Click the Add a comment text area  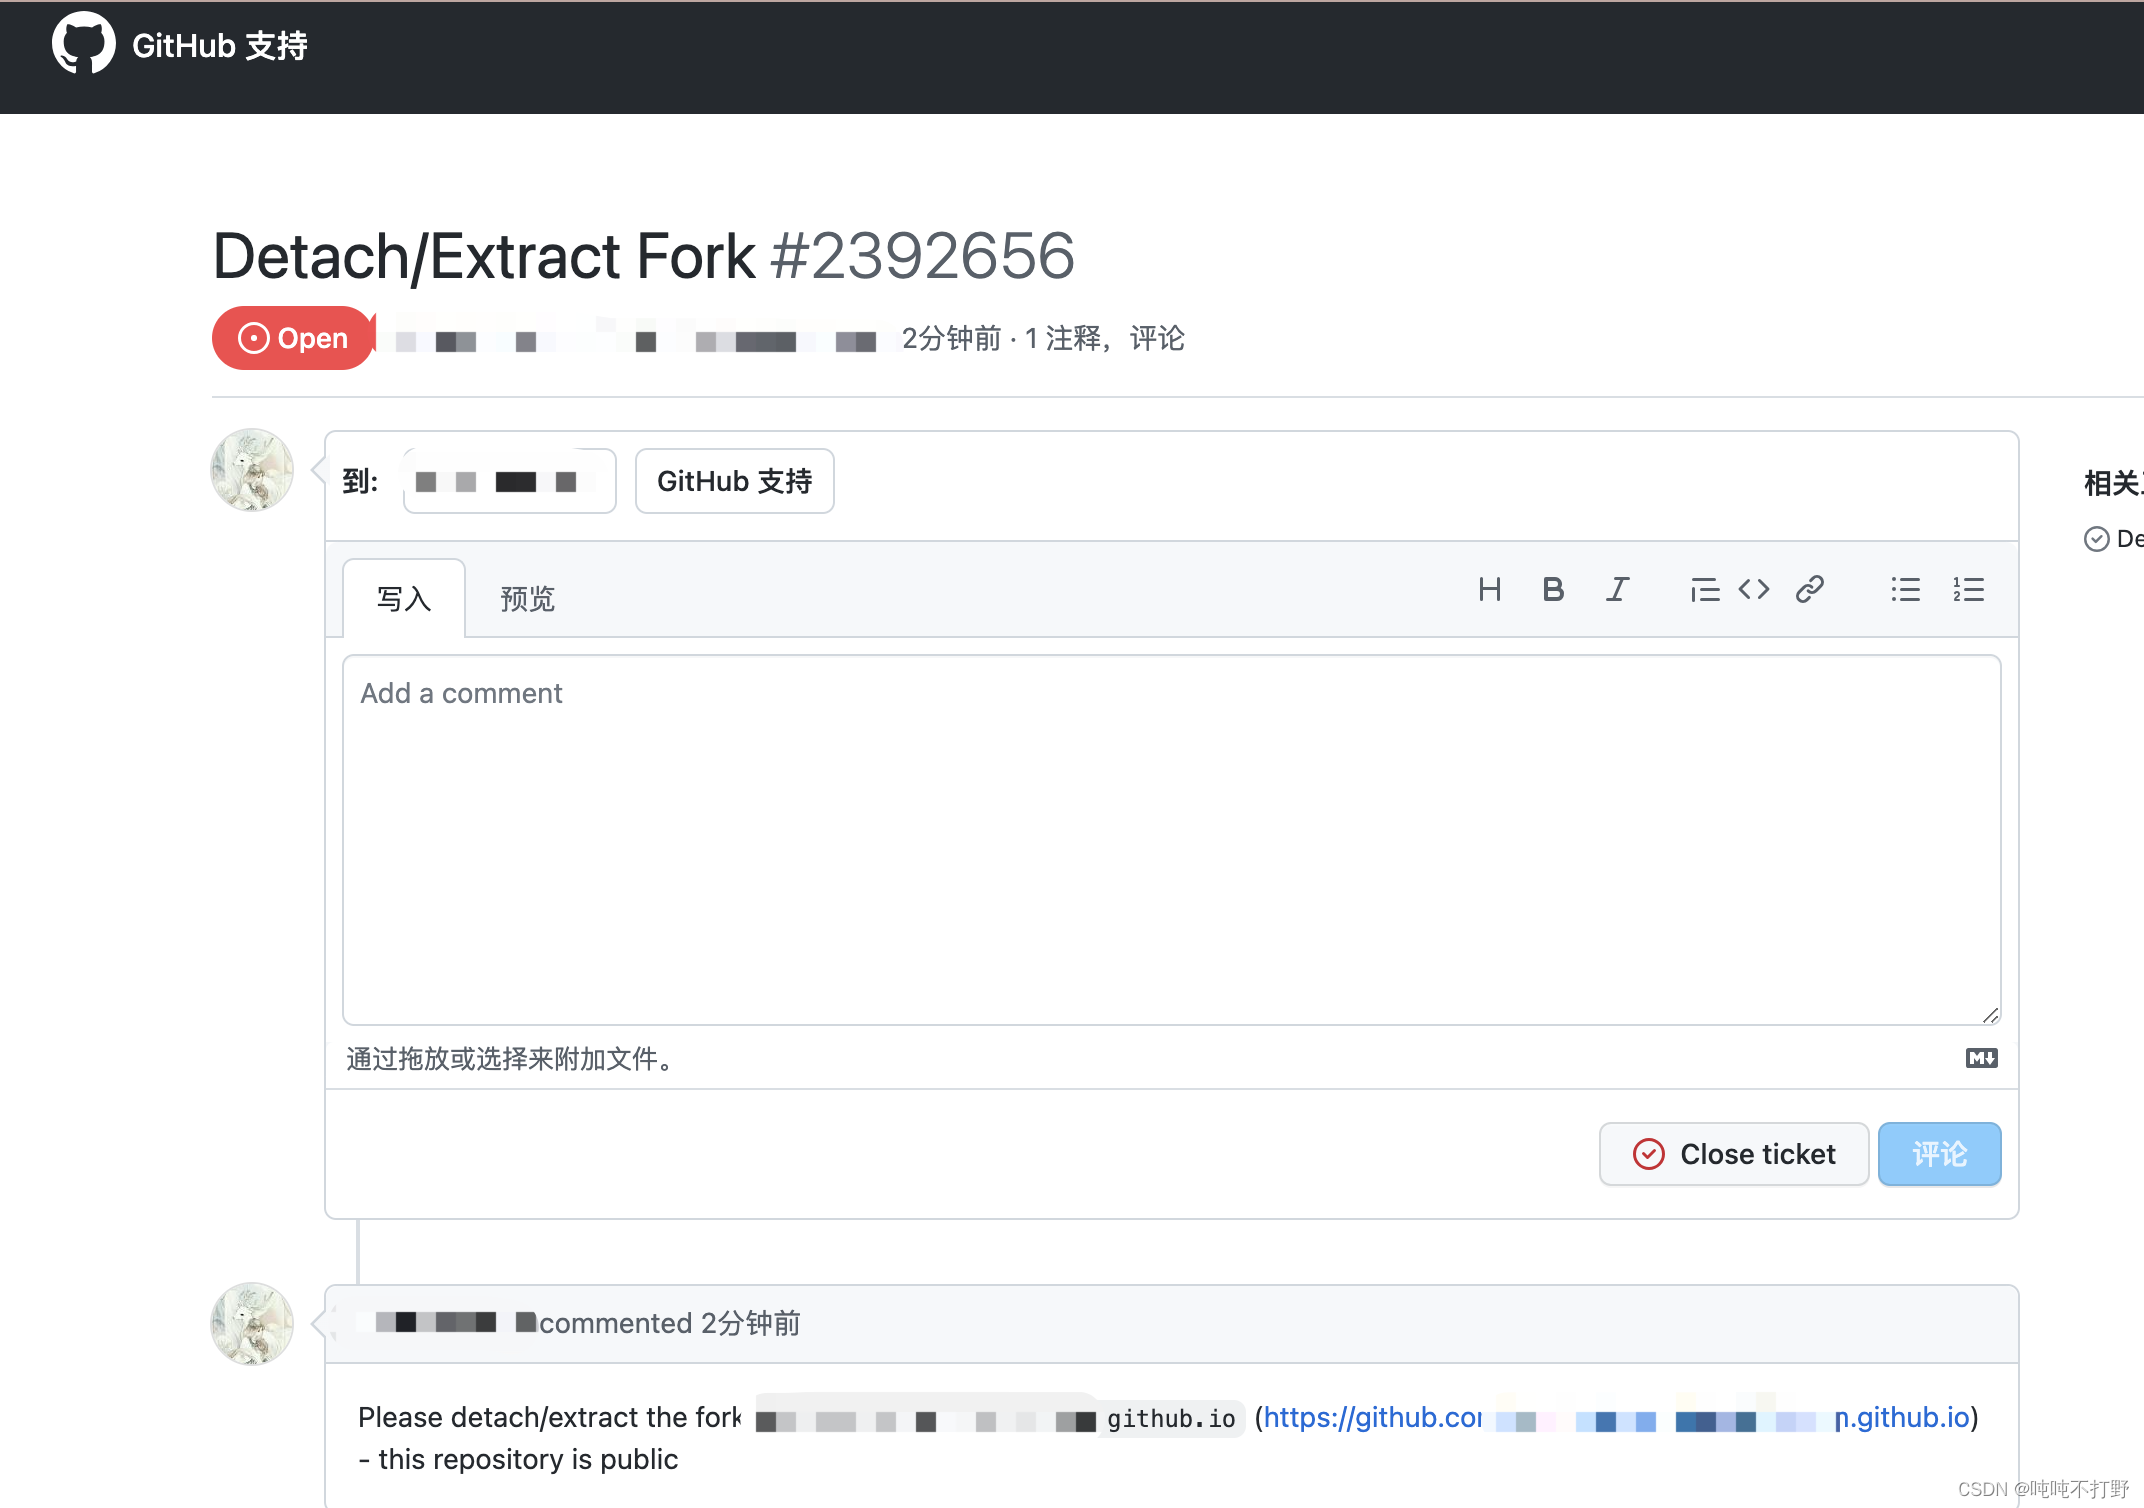click(1170, 840)
